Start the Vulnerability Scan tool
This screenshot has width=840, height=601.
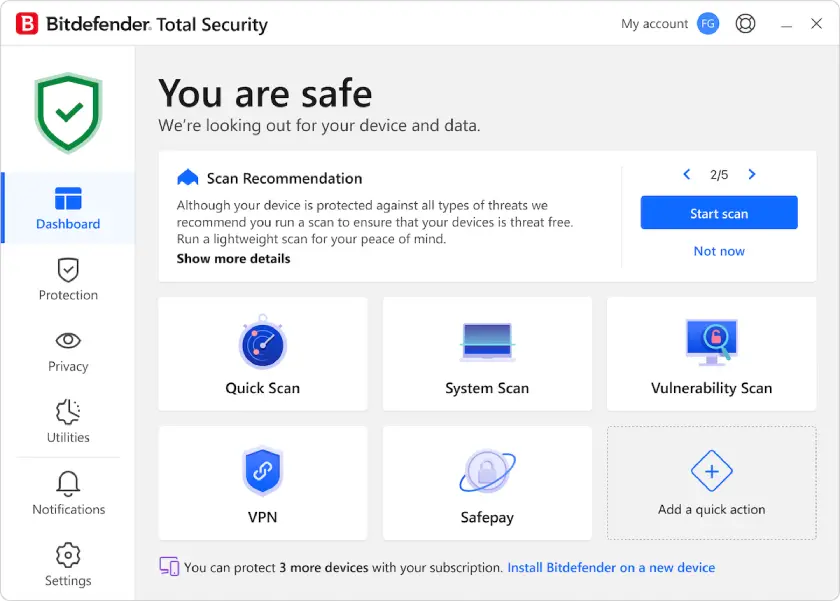[711, 354]
